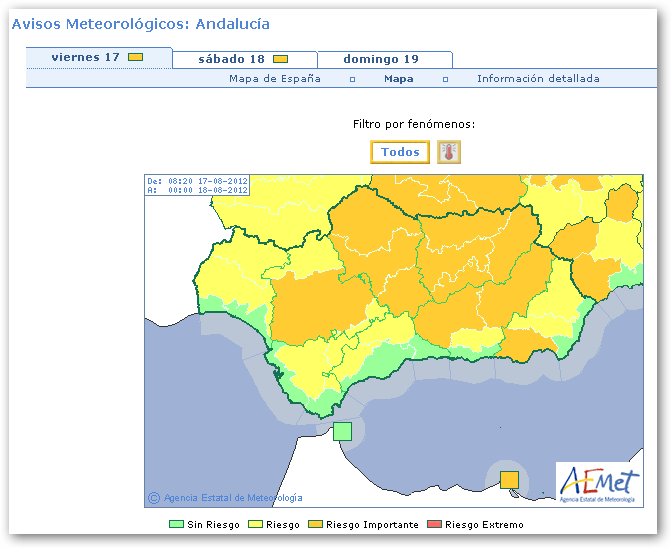This screenshot has width=671, height=548.
Task: Go to Información detallada
Action: click(x=538, y=79)
